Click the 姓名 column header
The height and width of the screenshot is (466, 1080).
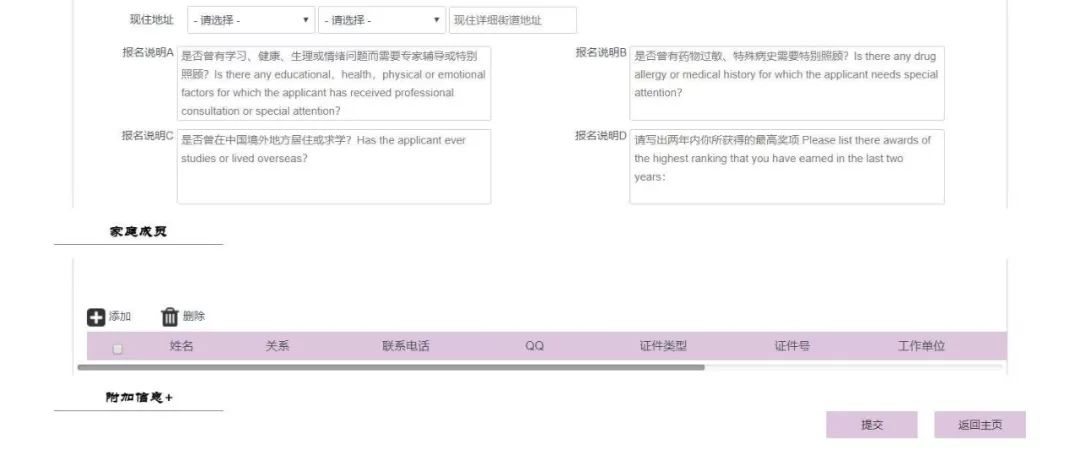coord(182,346)
